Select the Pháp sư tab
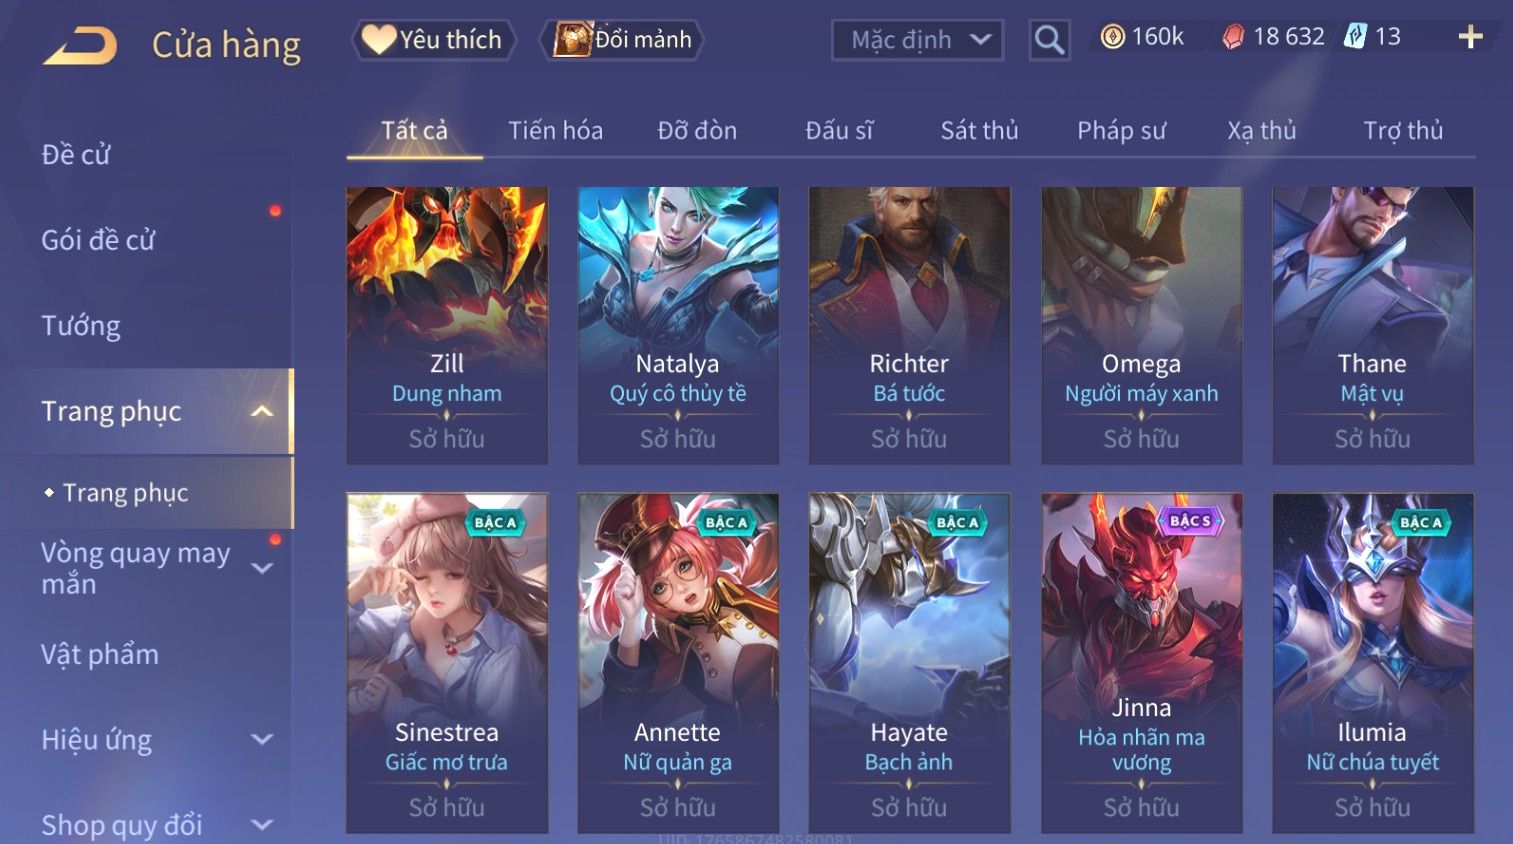This screenshot has height=844, width=1513. click(1121, 130)
